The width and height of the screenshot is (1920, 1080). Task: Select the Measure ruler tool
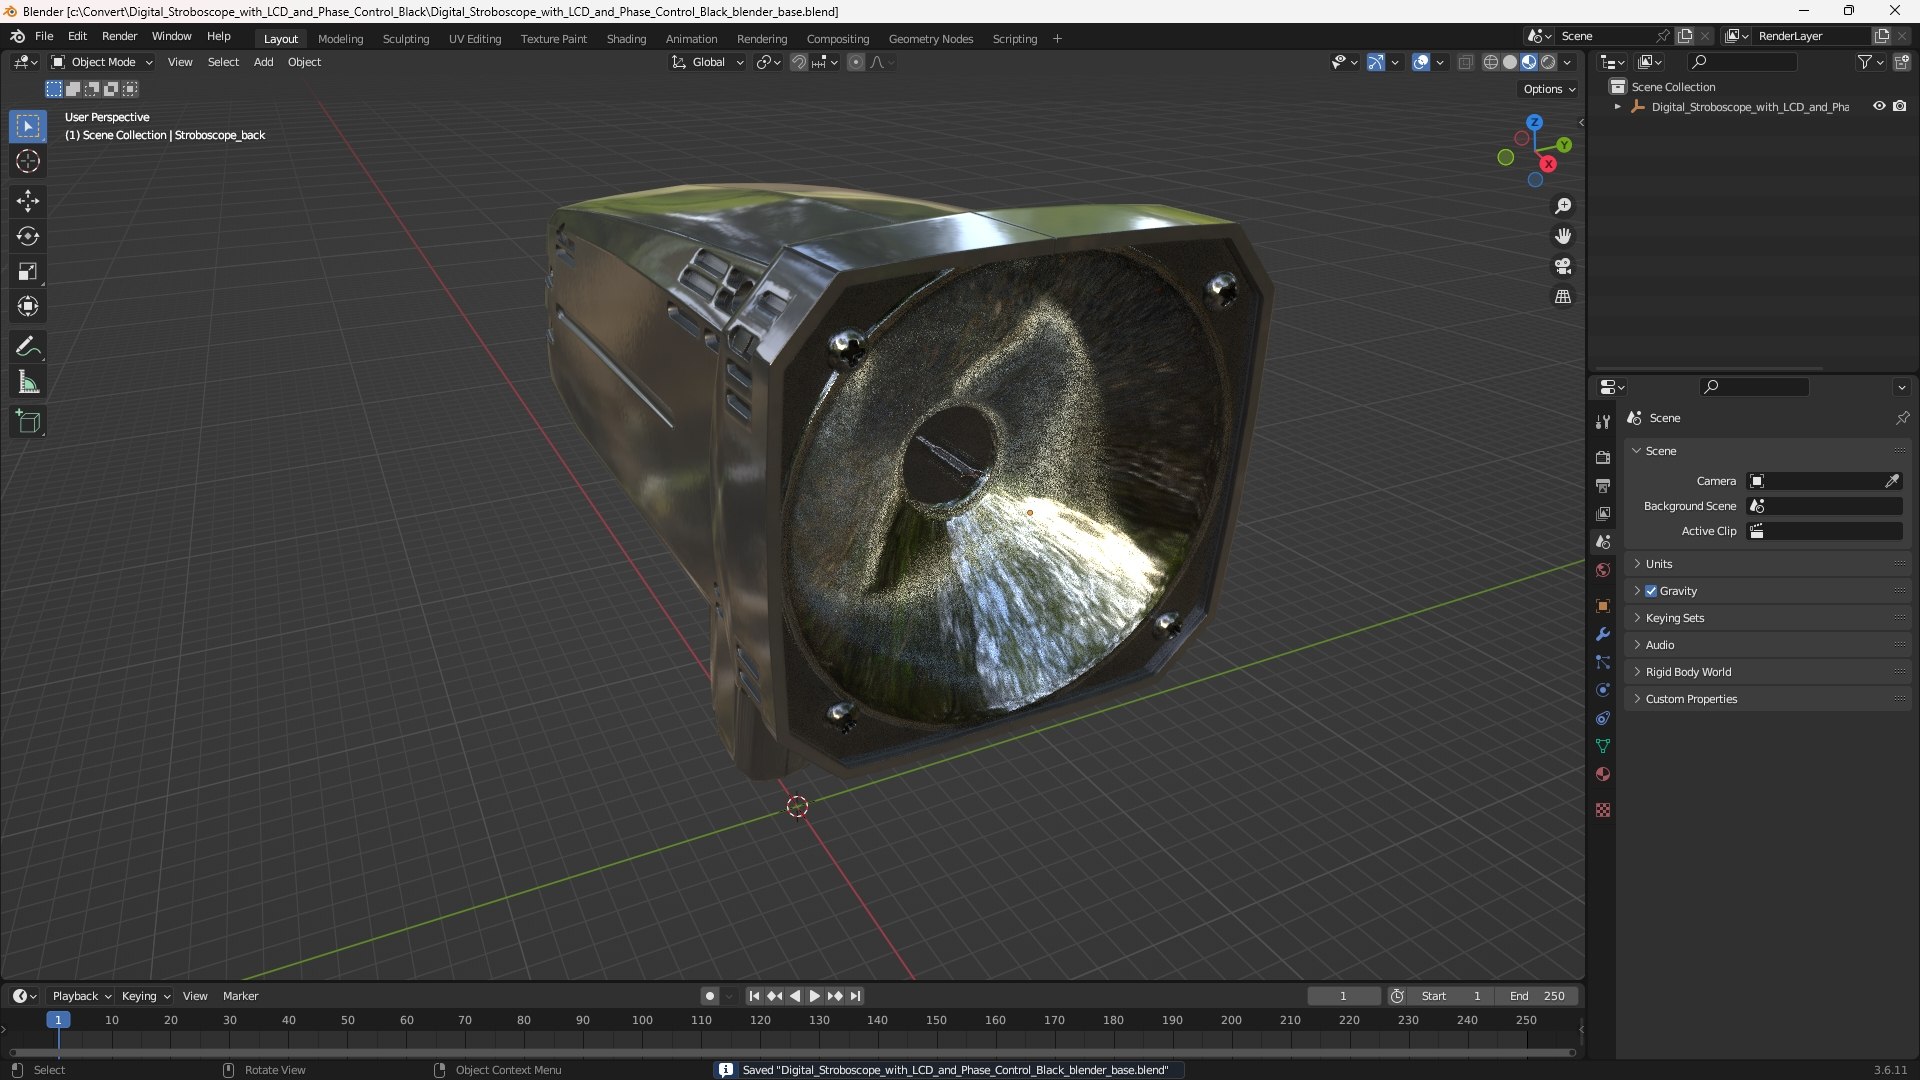(27, 382)
